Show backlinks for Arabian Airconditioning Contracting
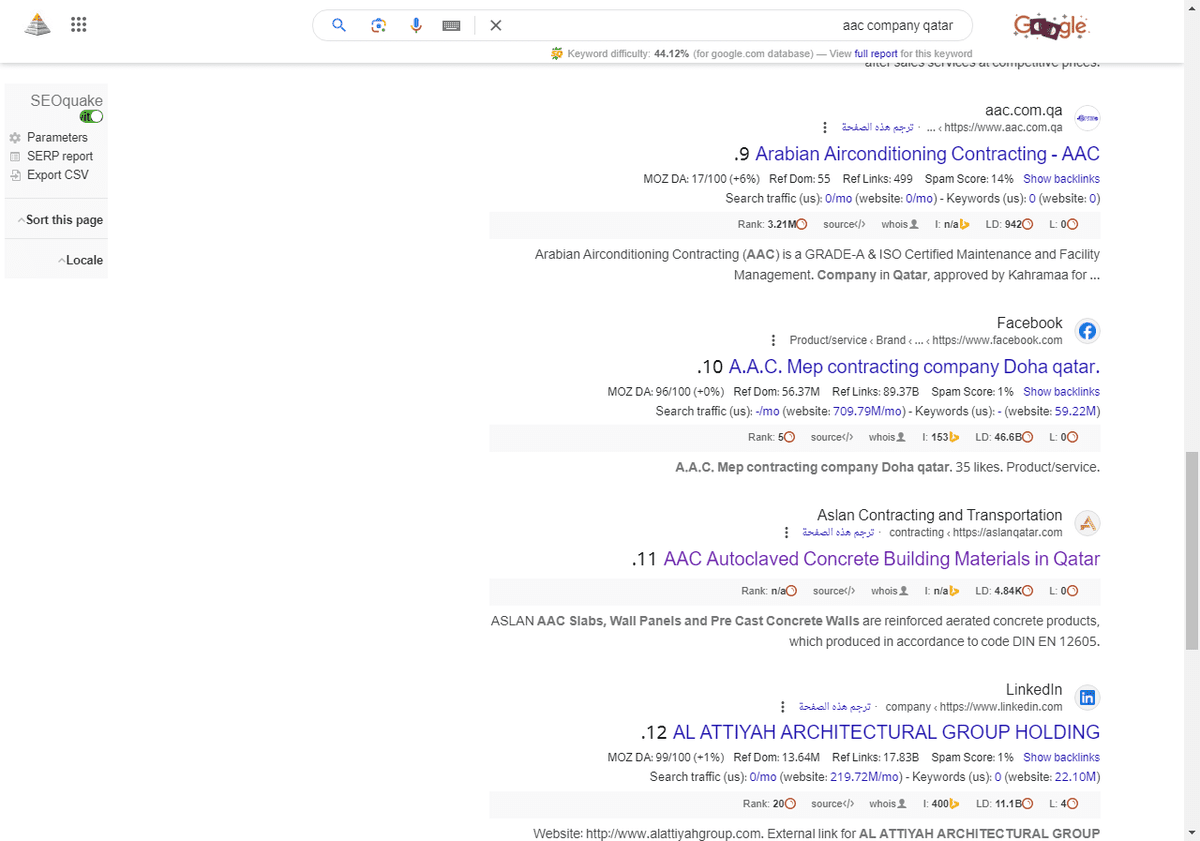The width and height of the screenshot is (1200, 841). (1061, 178)
